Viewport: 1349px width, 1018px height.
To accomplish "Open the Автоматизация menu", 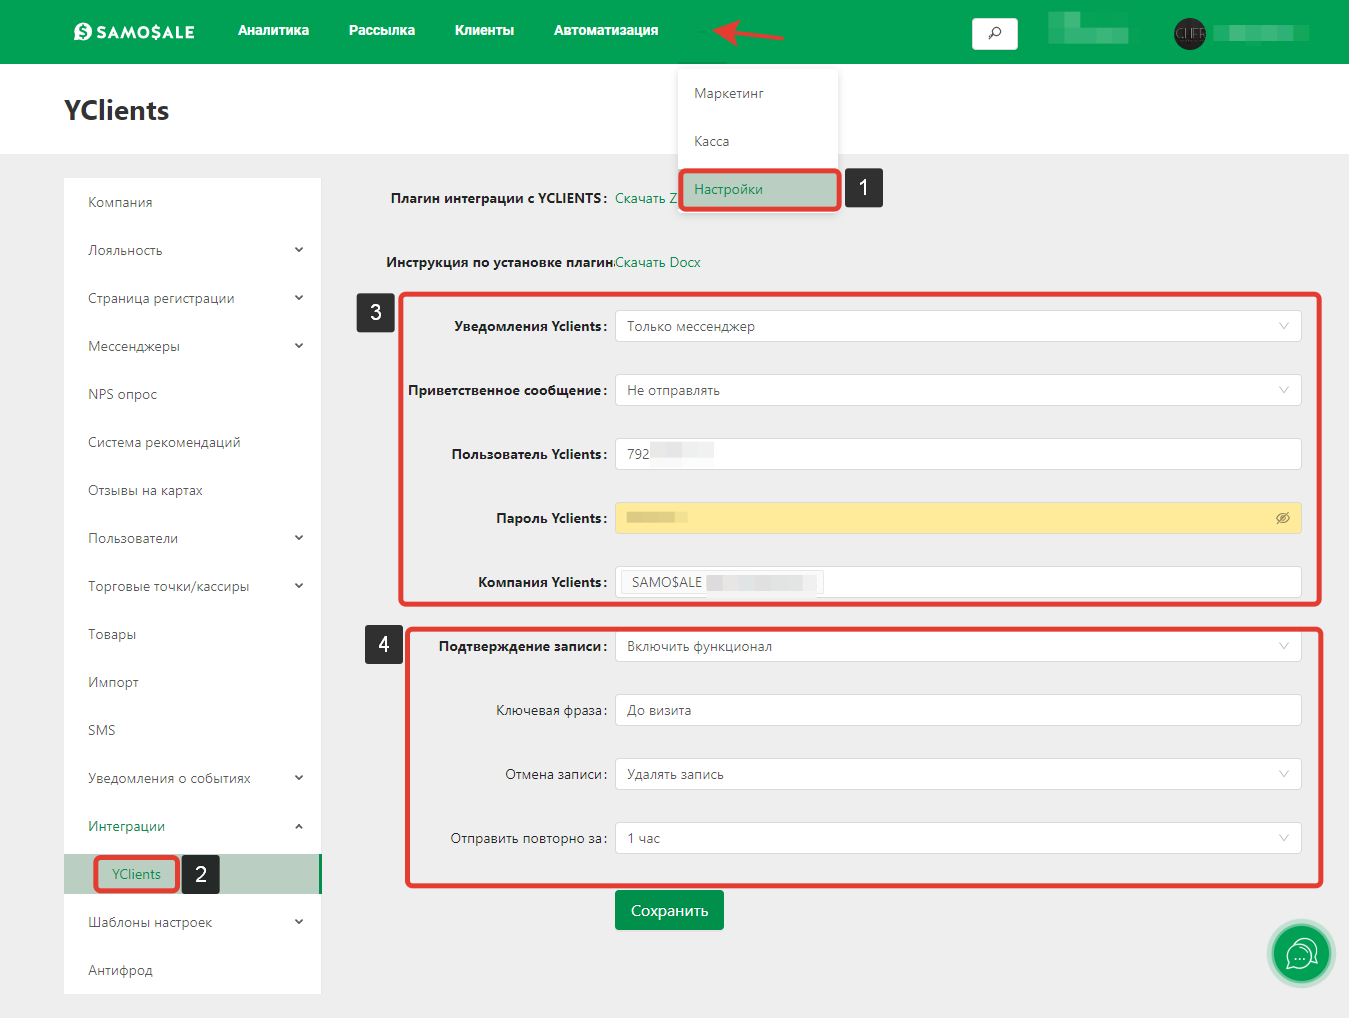I will 606,31.
